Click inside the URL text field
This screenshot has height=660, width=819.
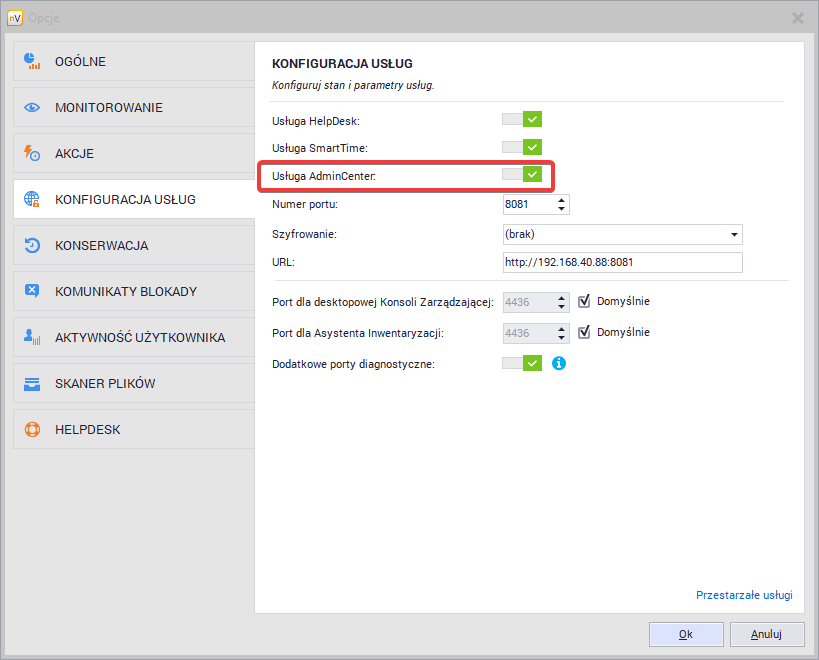[x=622, y=262]
